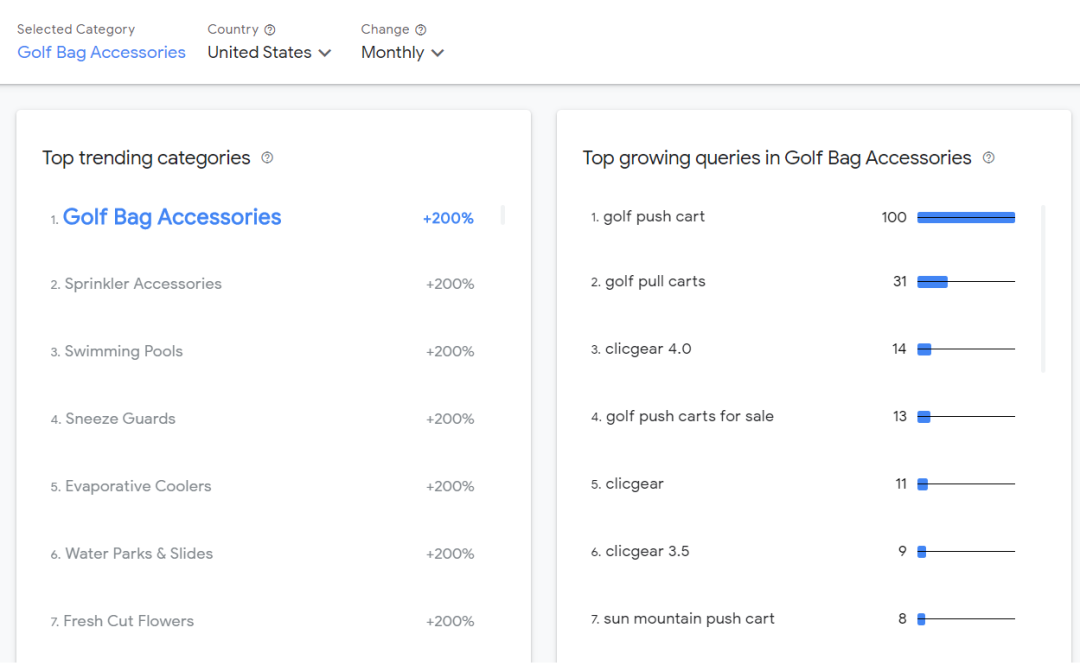Click help icon beside Top growing queries
The image size is (1080, 666).
989,158
